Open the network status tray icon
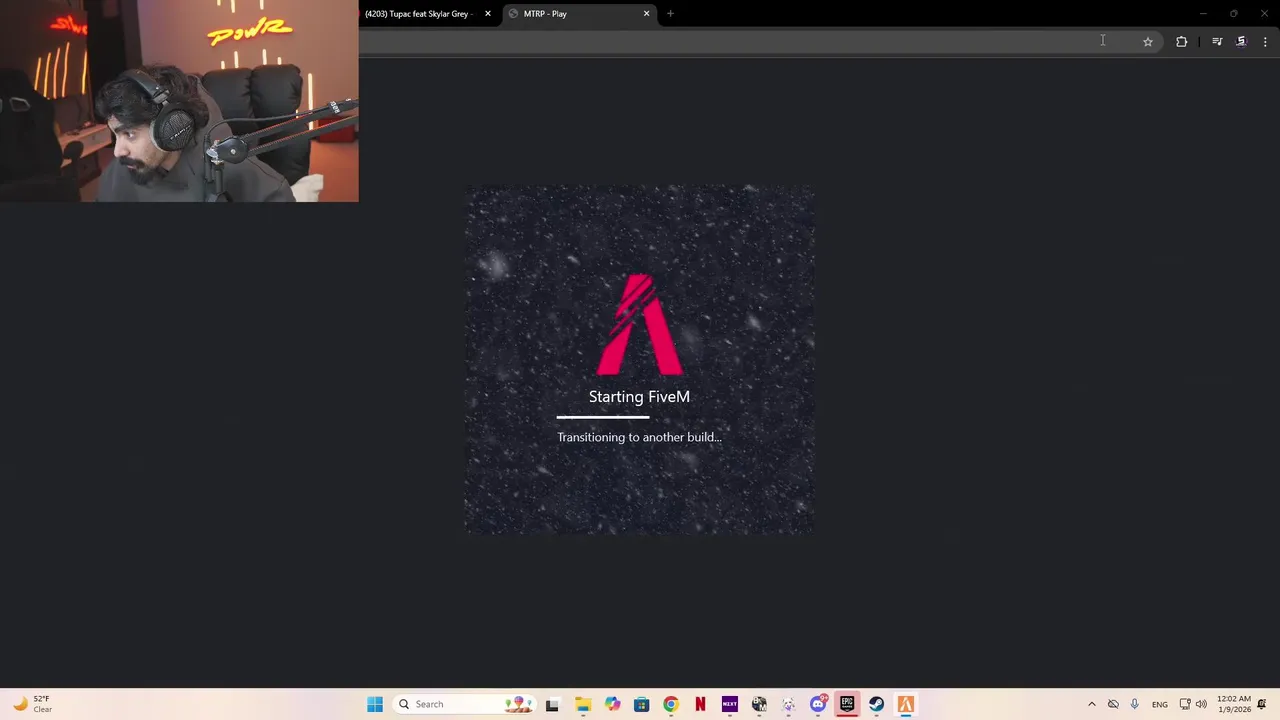 coord(1185,704)
